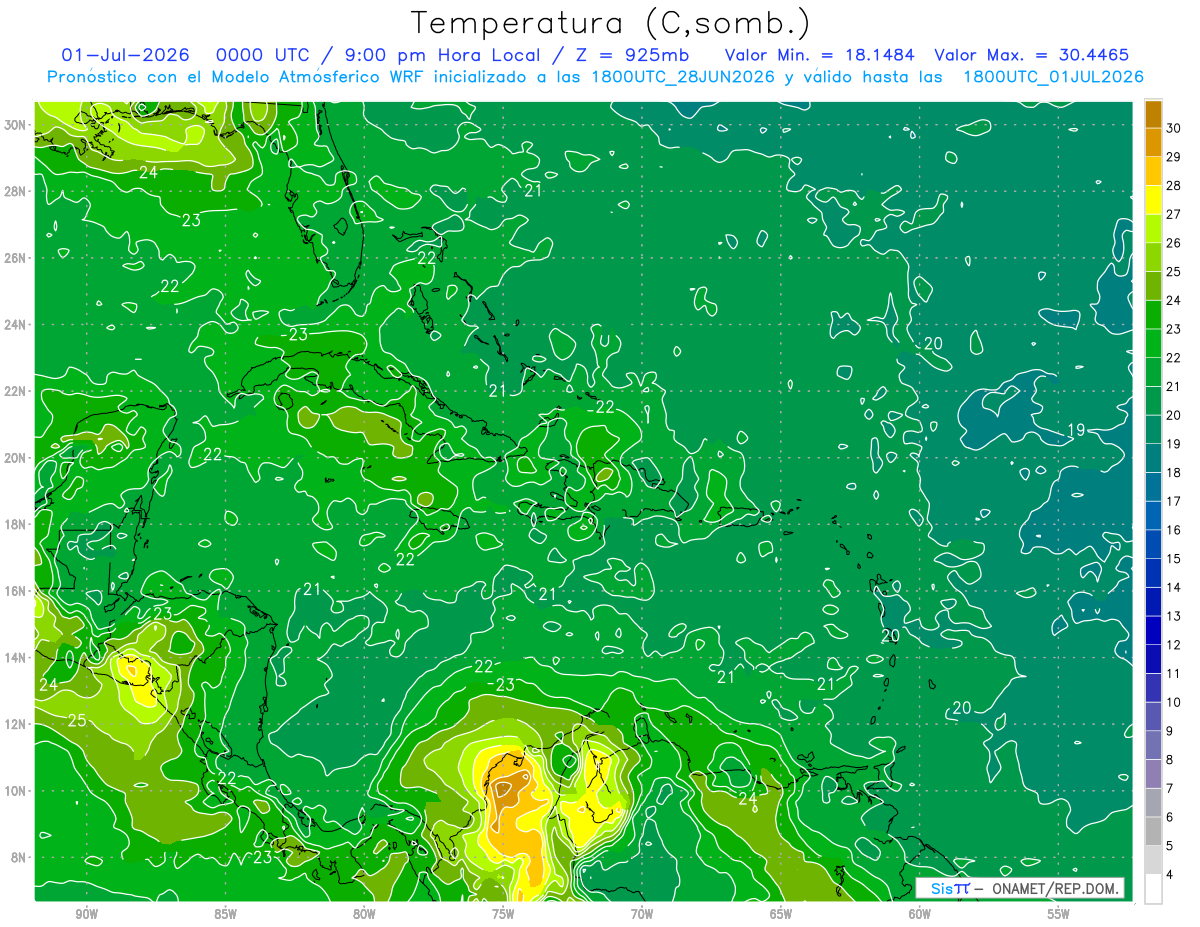The width and height of the screenshot is (1200, 927).
Task: Click the colorbar label "15"
Action: (x=1174, y=558)
